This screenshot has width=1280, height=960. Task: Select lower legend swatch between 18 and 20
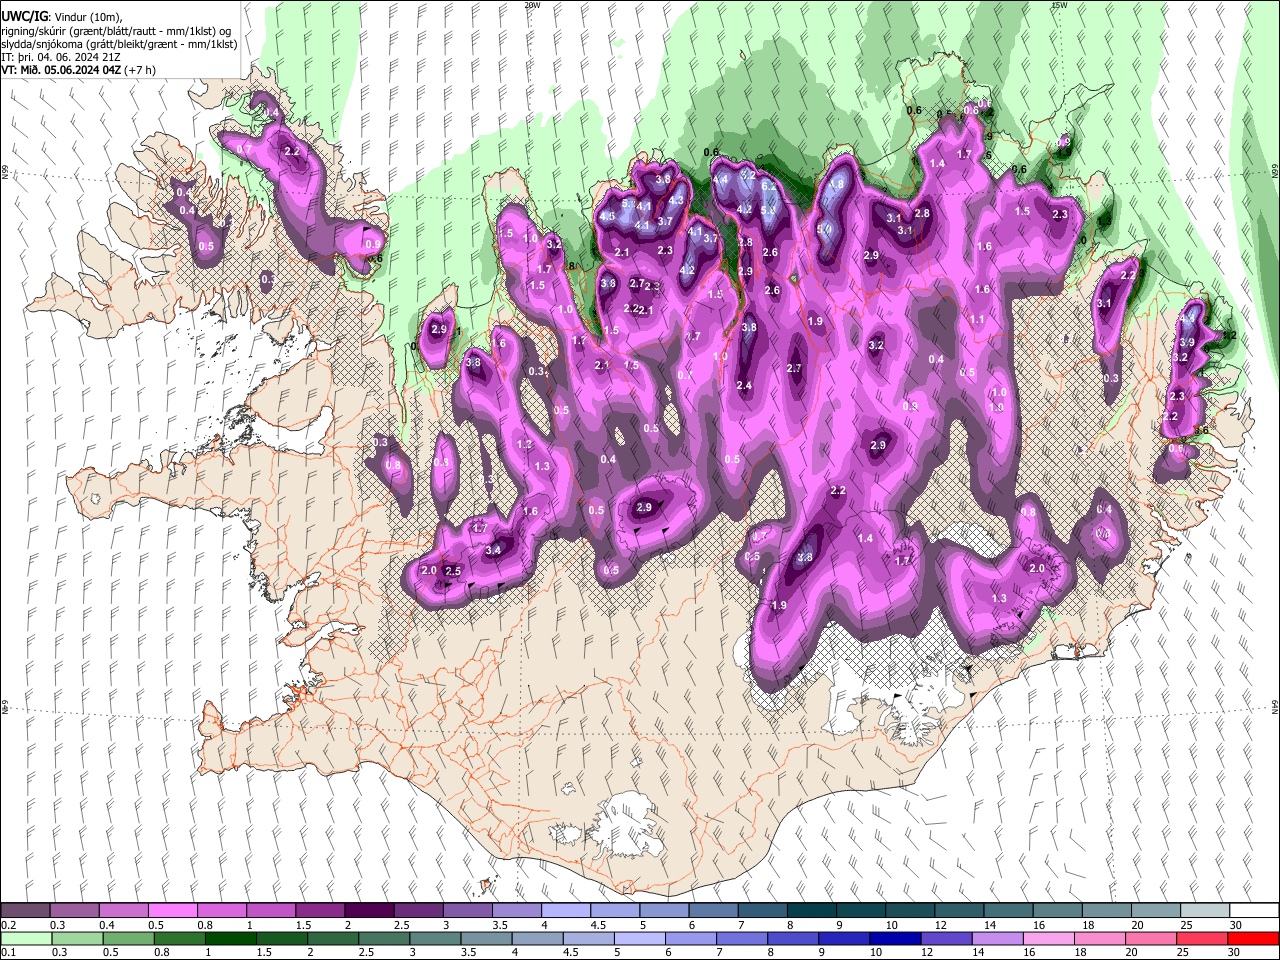point(1099,938)
